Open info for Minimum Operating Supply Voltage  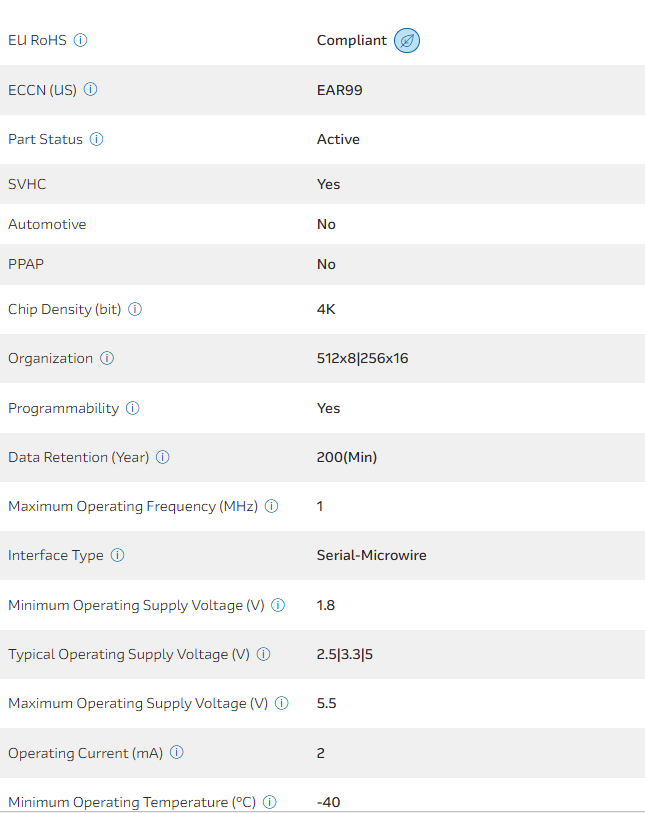point(279,605)
